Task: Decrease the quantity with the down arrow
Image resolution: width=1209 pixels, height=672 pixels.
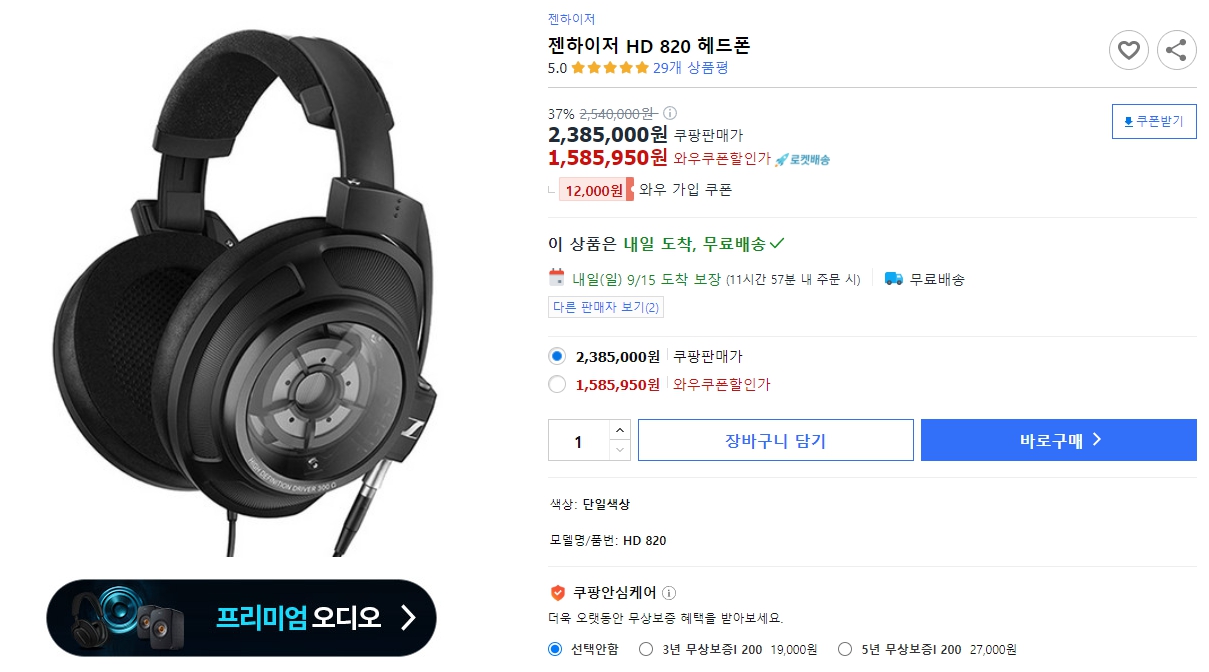Action: (x=621, y=448)
